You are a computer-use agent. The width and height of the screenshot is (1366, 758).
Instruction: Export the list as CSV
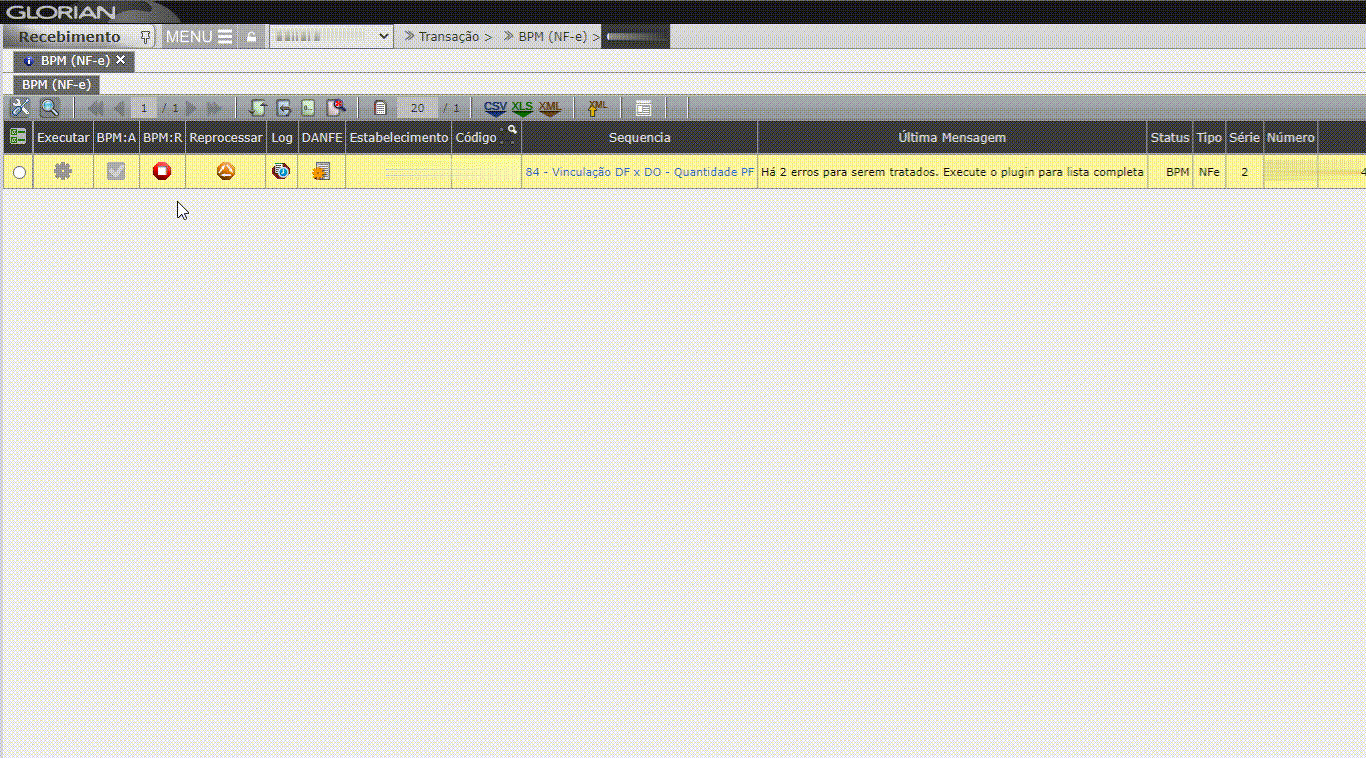495,108
